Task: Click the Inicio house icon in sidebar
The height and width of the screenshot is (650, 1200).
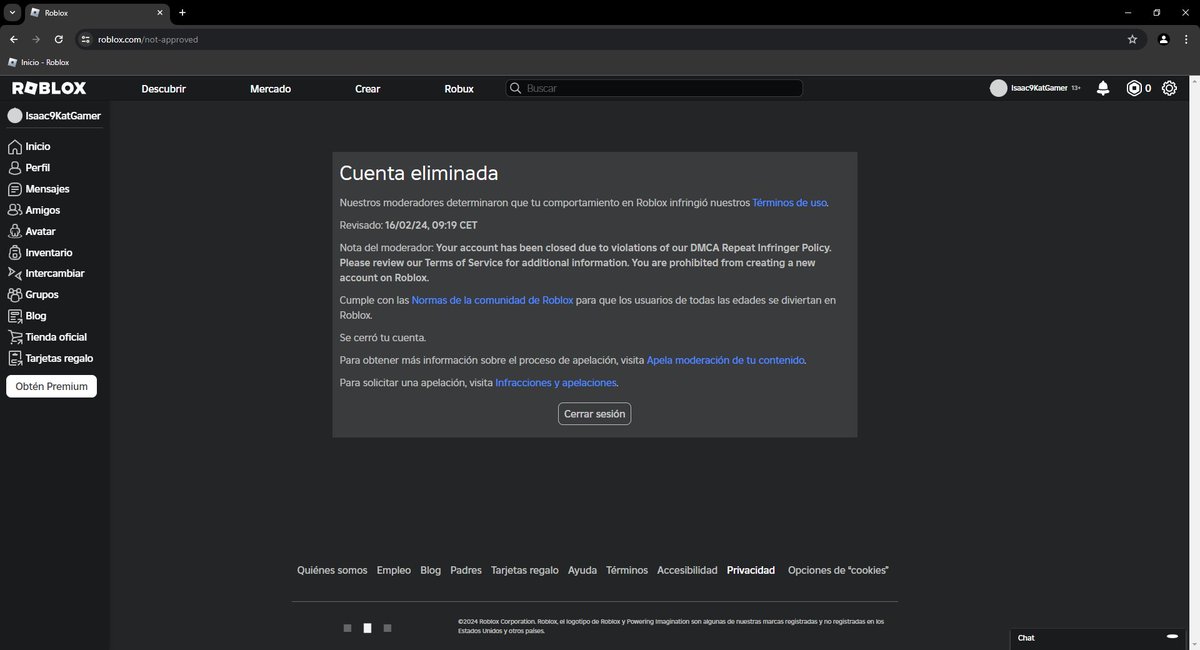Action: [x=15, y=147]
